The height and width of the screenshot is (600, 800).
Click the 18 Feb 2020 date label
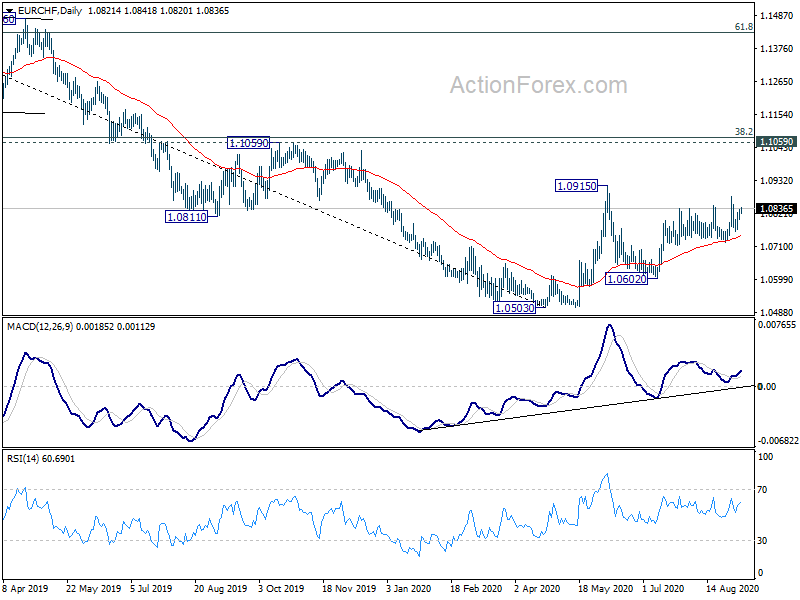point(476,588)
